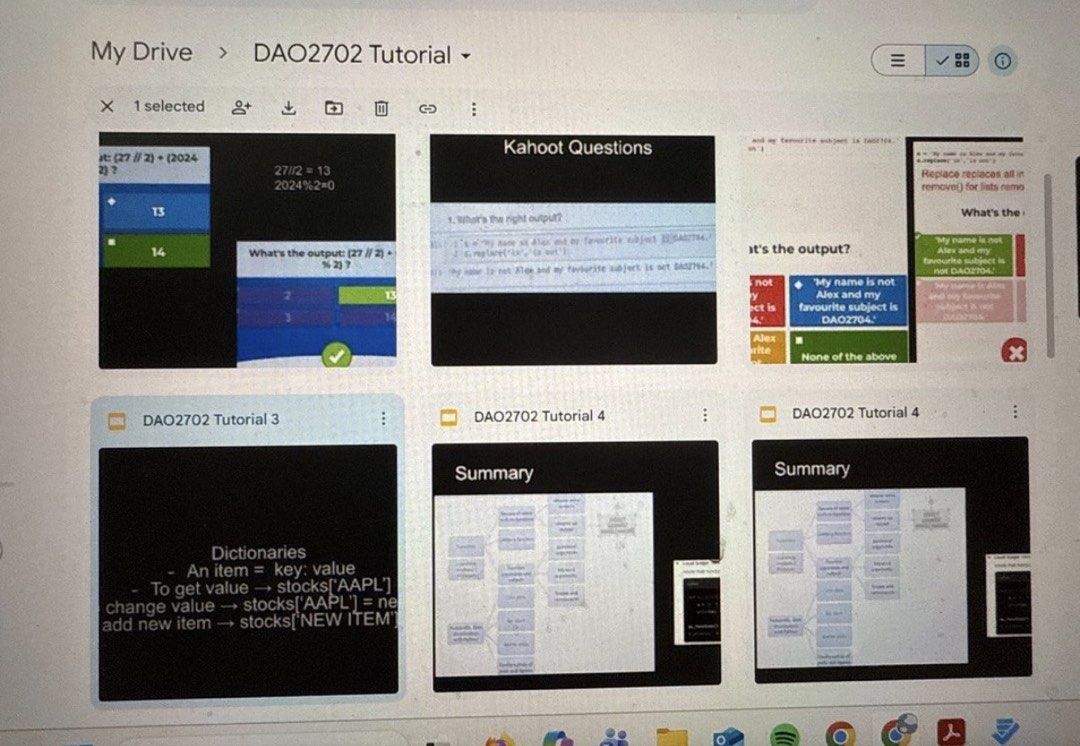
Task: Open Microsoft Teams from the taskbar
Action: click(x=614, y=738)
